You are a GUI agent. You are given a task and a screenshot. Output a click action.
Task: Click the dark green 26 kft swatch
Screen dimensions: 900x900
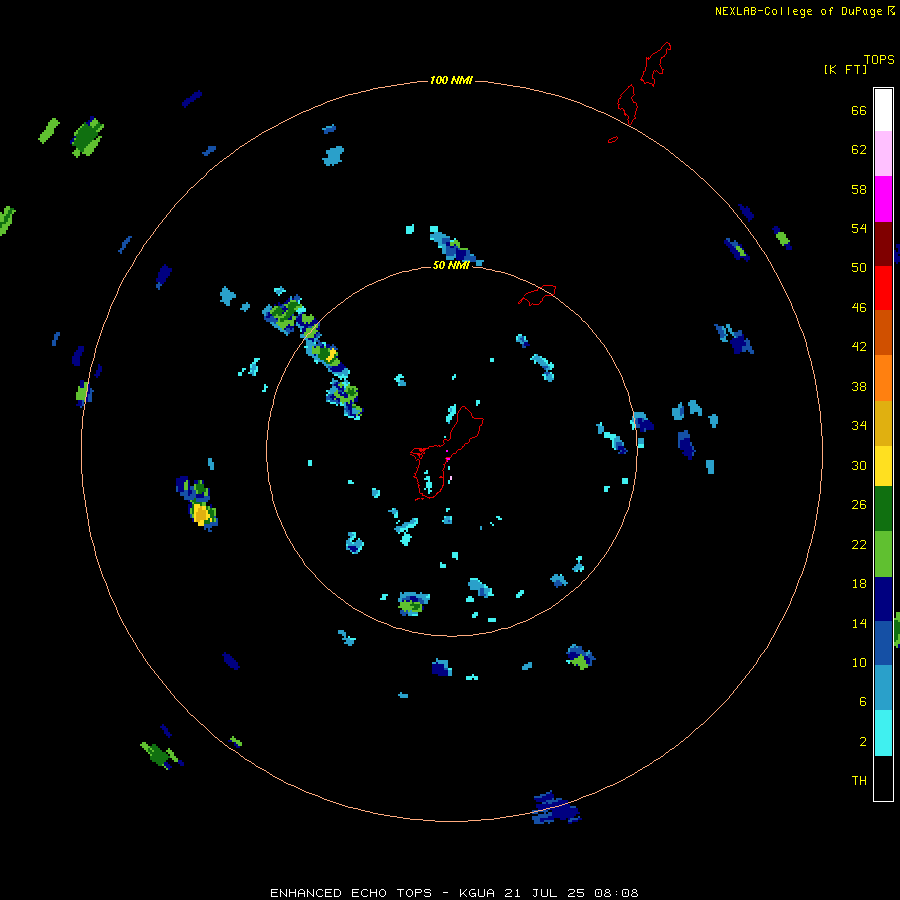point(883,509)
